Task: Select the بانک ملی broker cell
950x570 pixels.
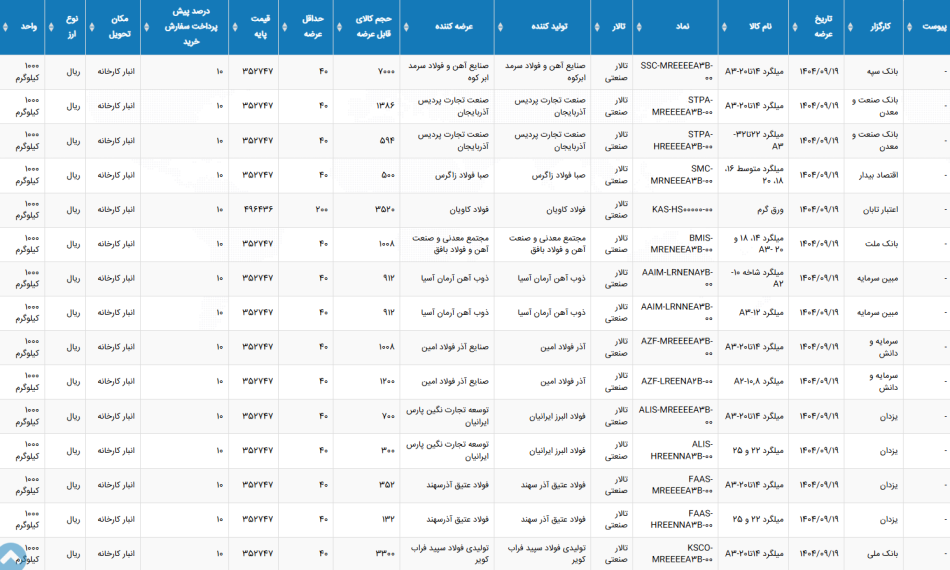Action: point(882,554)
